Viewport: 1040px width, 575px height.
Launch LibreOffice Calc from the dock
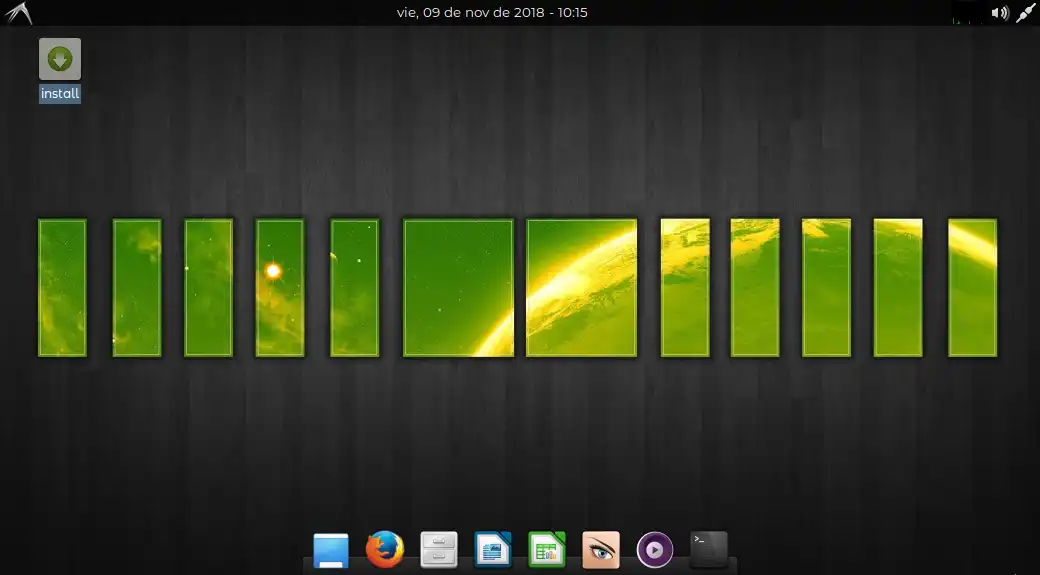click(x=547, y=550)
